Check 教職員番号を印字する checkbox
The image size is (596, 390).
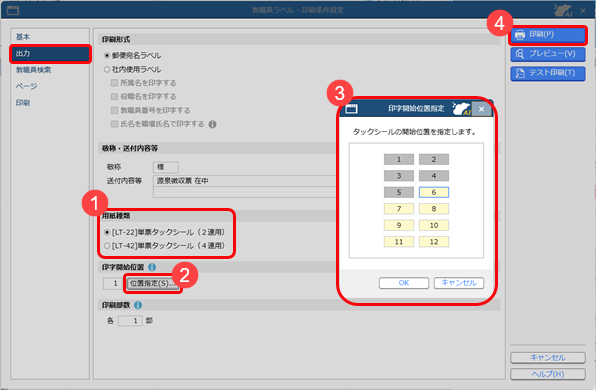(114, 110)
